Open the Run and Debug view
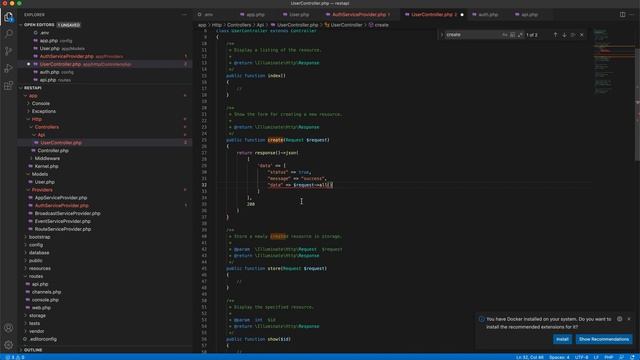The width and height of the screenshot is (640, 360). (9, 68)
